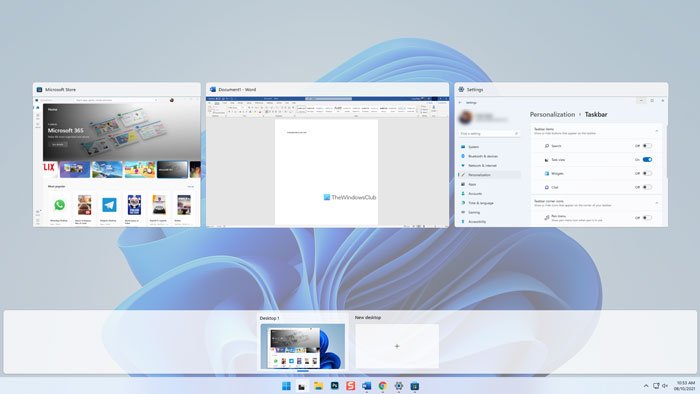Screen dimensions: 700x394
Task: Click the Word icon in the taskbar
Action: click(367, 386)
